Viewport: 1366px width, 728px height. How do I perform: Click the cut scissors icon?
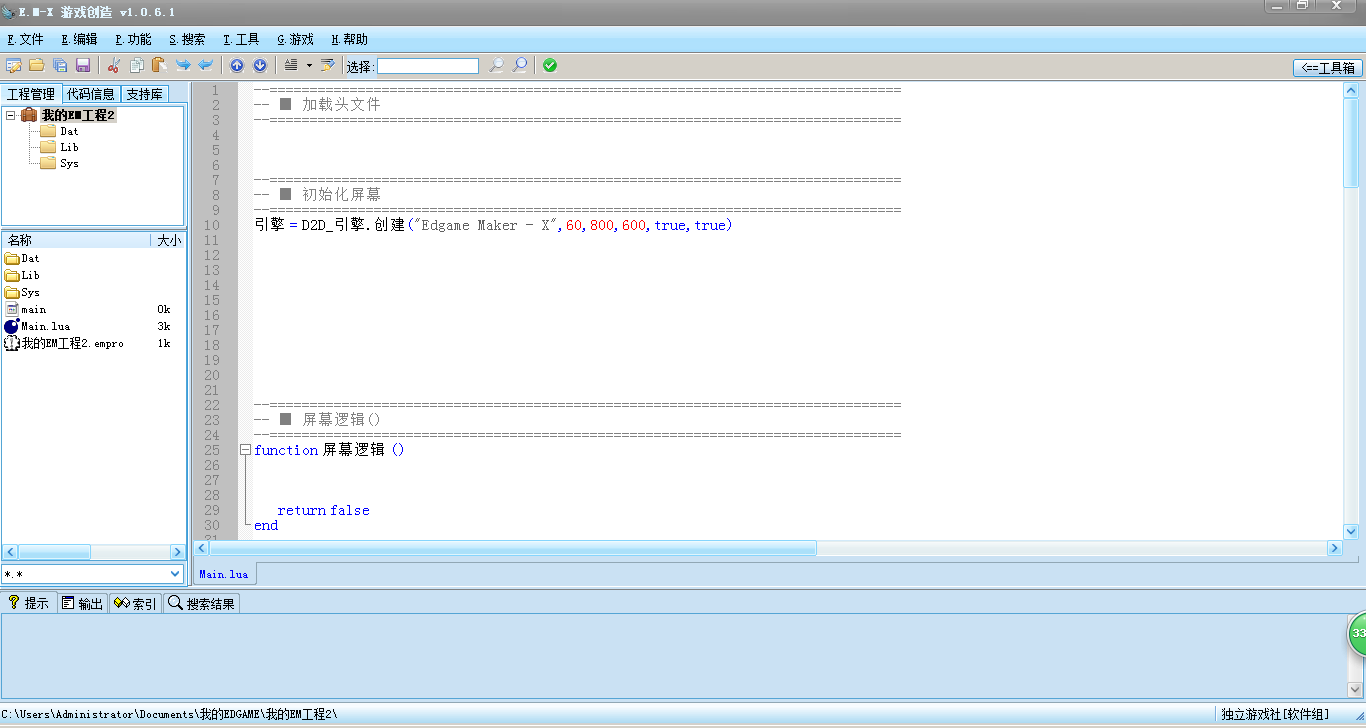tap(113, 66)
